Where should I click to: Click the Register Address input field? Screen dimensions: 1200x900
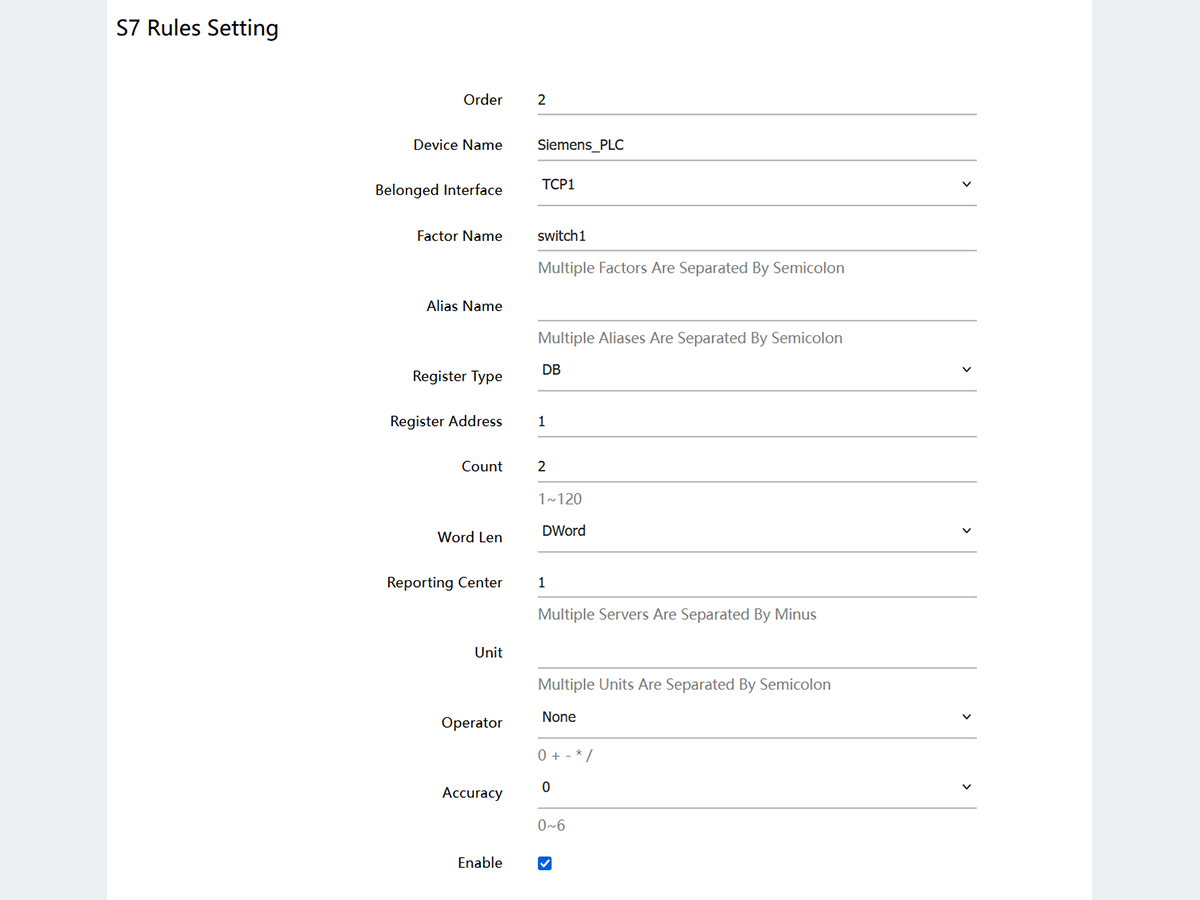(757, 421)
